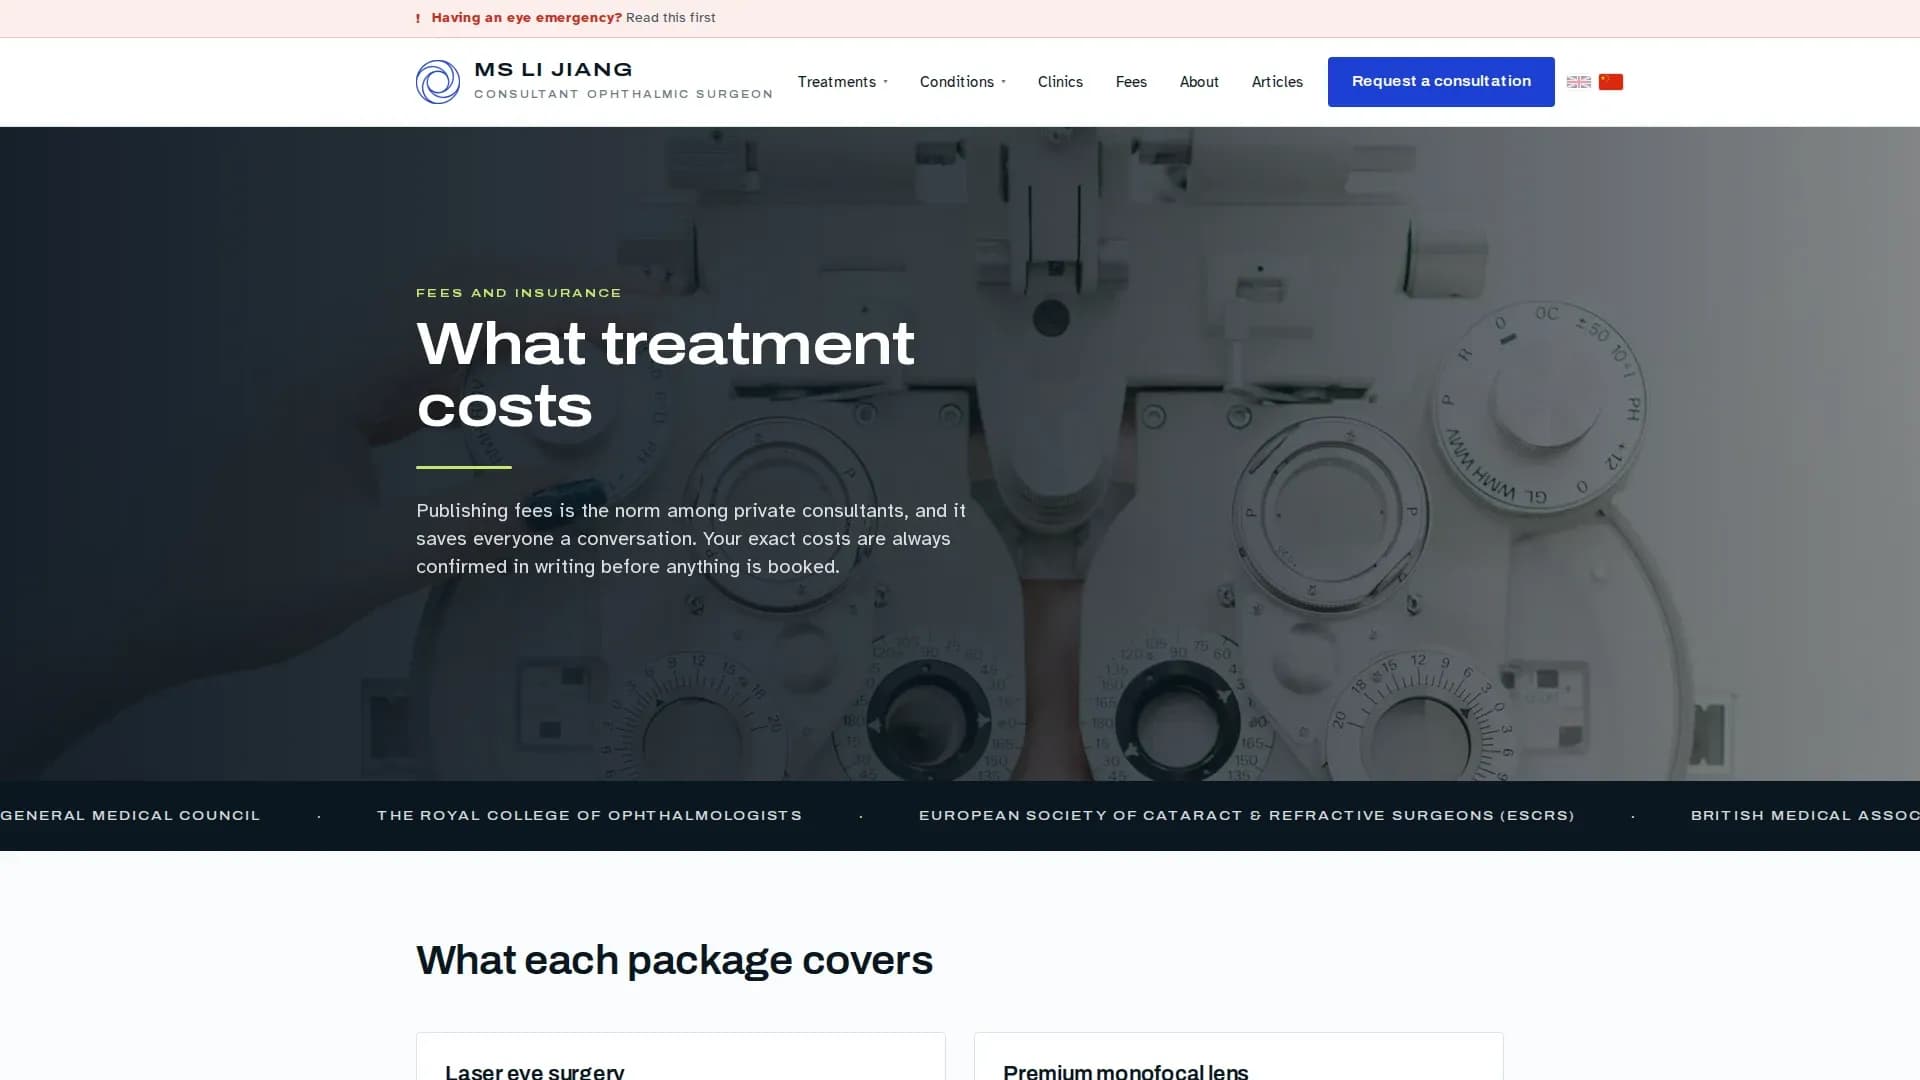Click the 'Publishing fees is the norm' paragraph
The height and width of the screenshot is (1080, 1920).
pyautogui.click(x=691, y=539)
